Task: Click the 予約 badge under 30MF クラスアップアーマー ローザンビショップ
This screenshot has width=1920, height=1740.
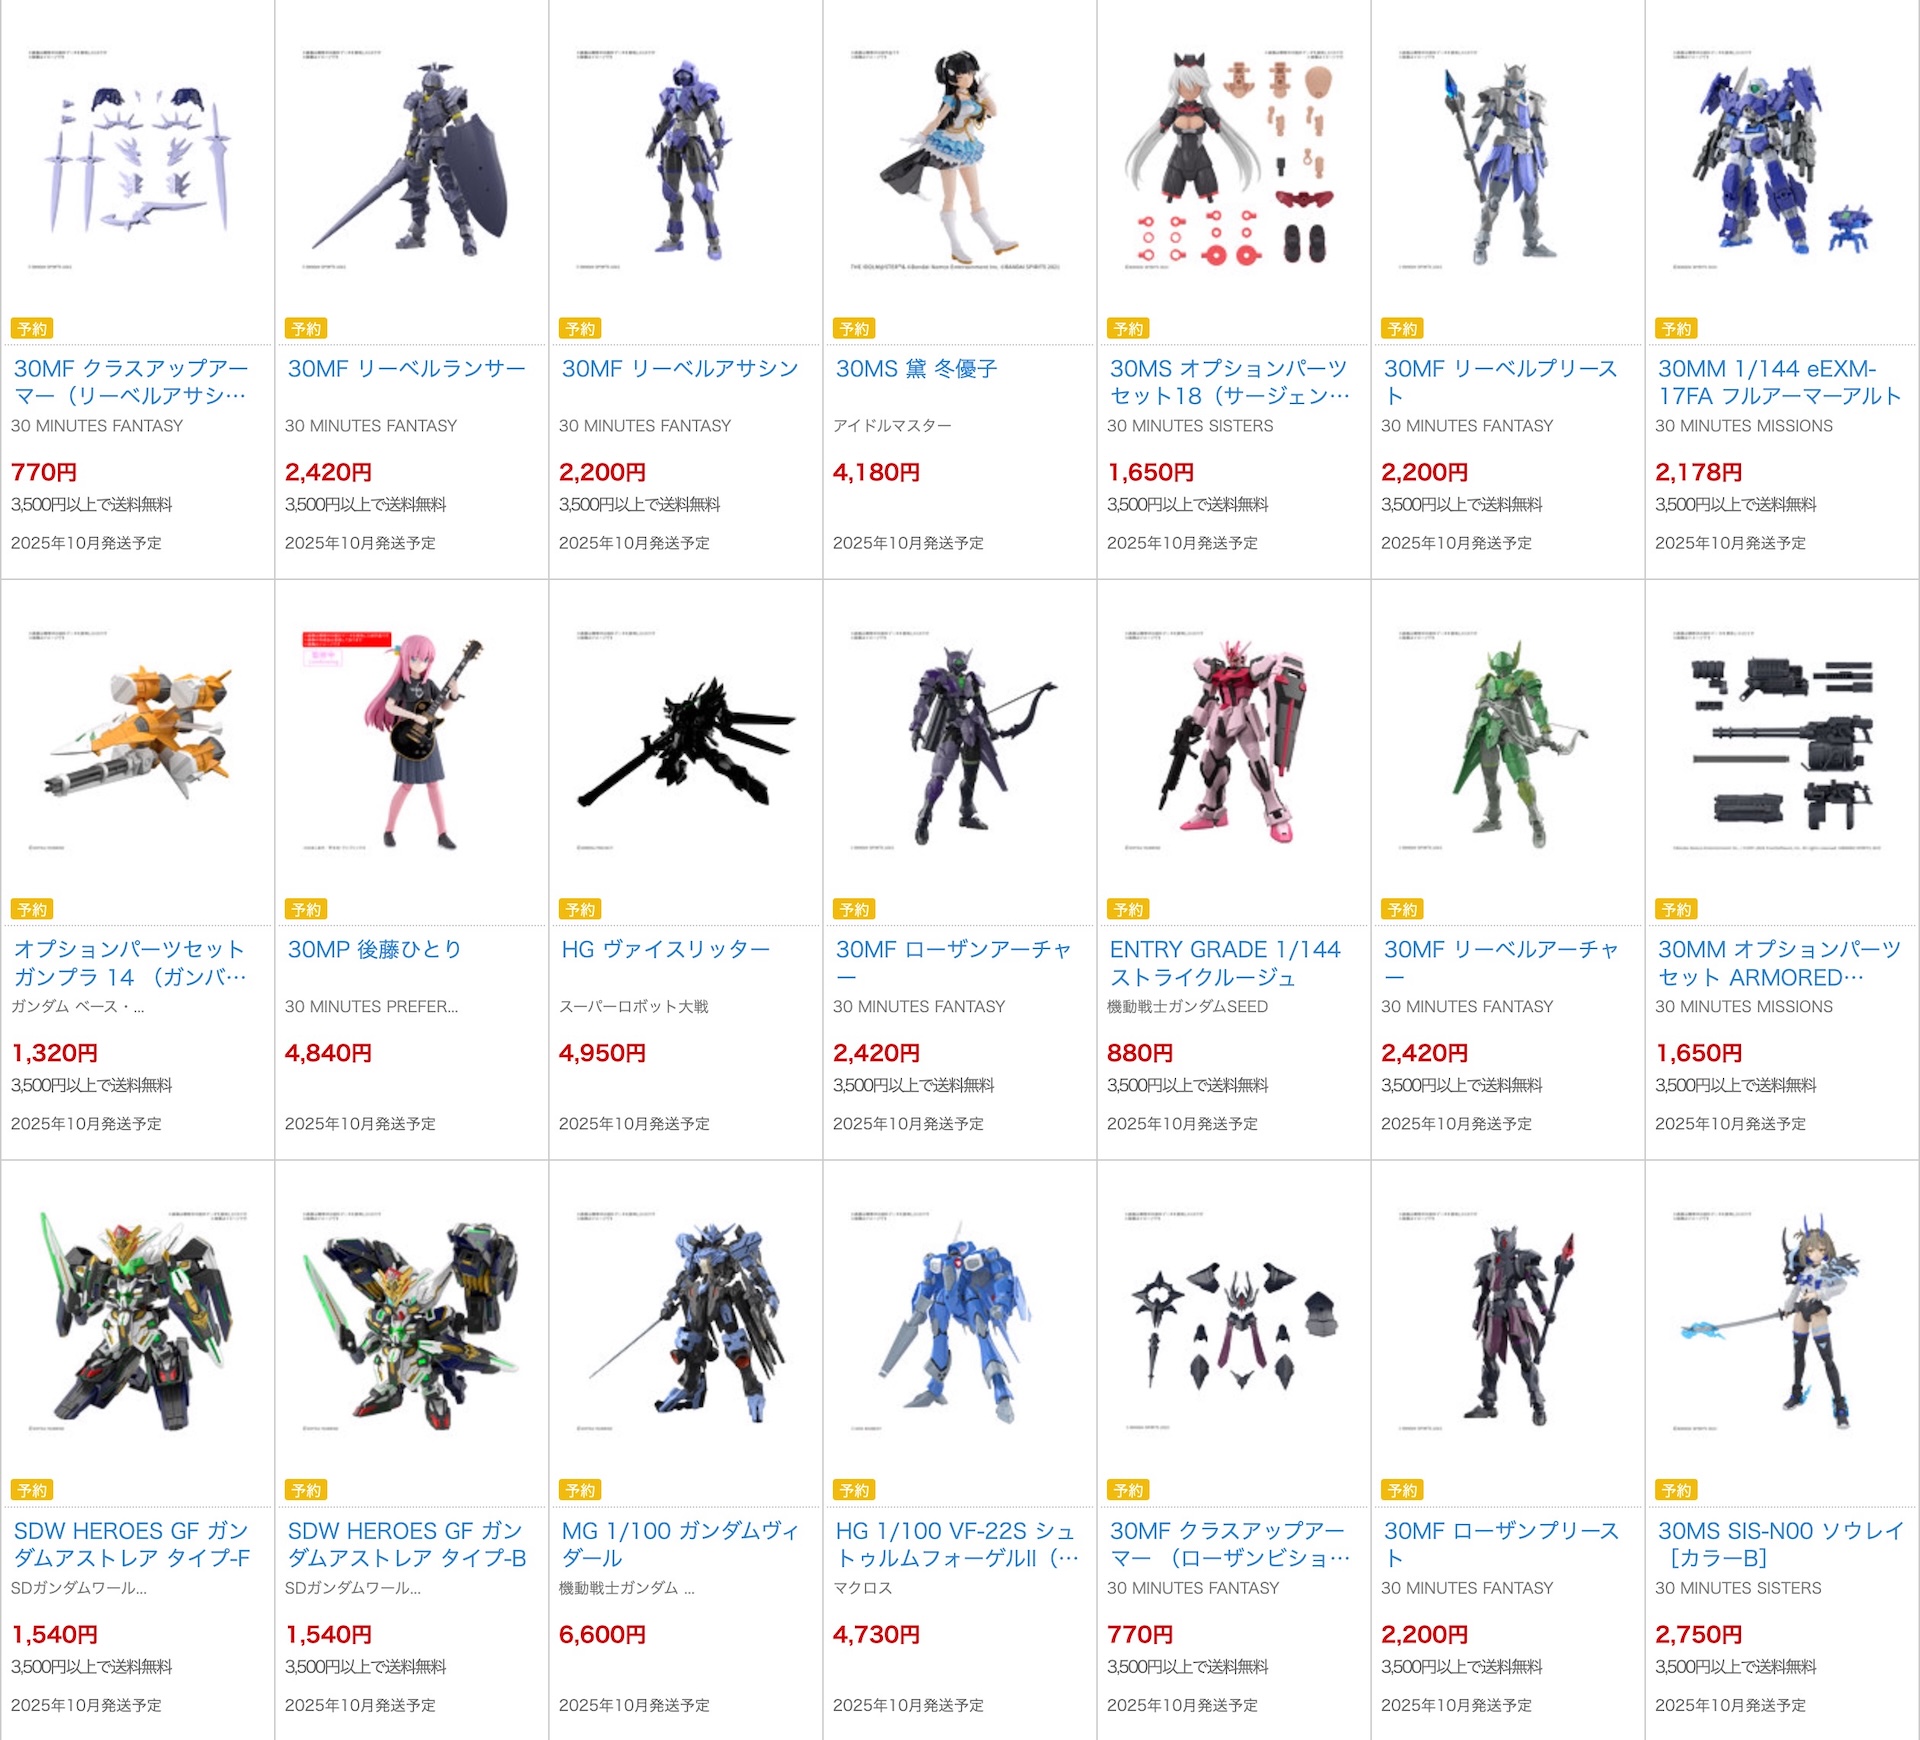Action: (x=1129, y=1491)
